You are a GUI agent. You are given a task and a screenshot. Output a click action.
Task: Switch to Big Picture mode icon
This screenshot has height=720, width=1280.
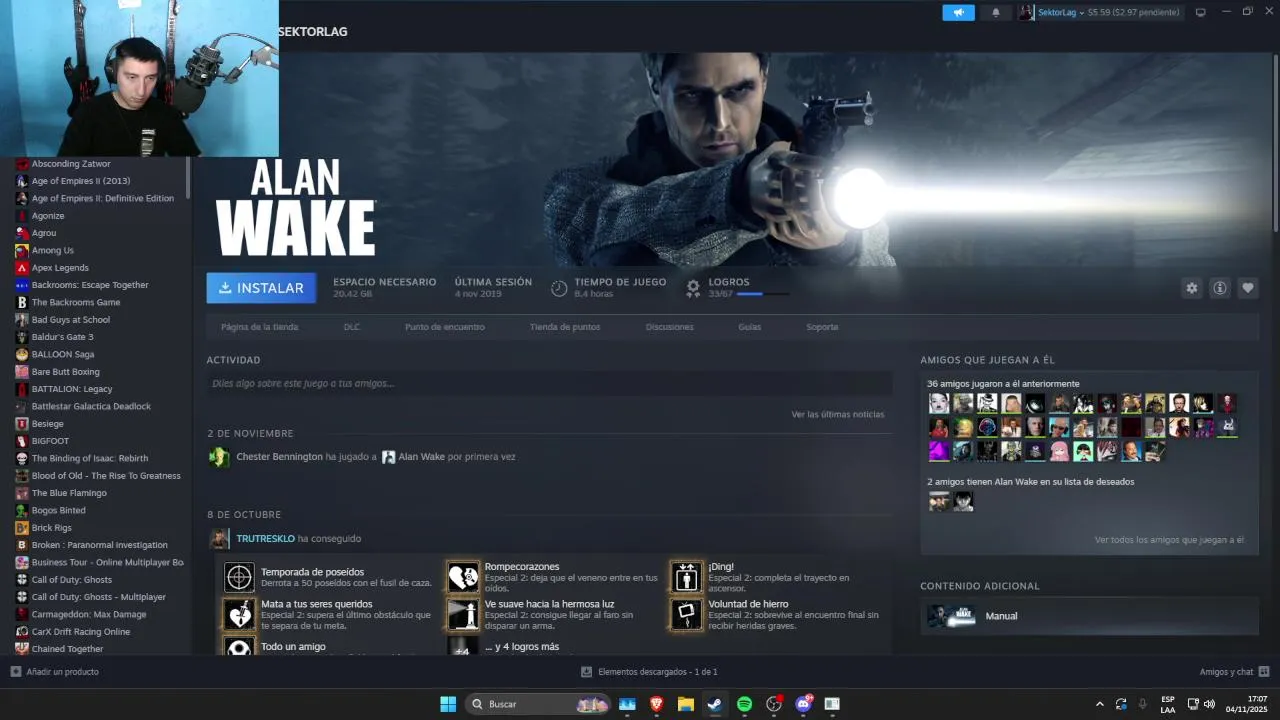coord(1200,12)
